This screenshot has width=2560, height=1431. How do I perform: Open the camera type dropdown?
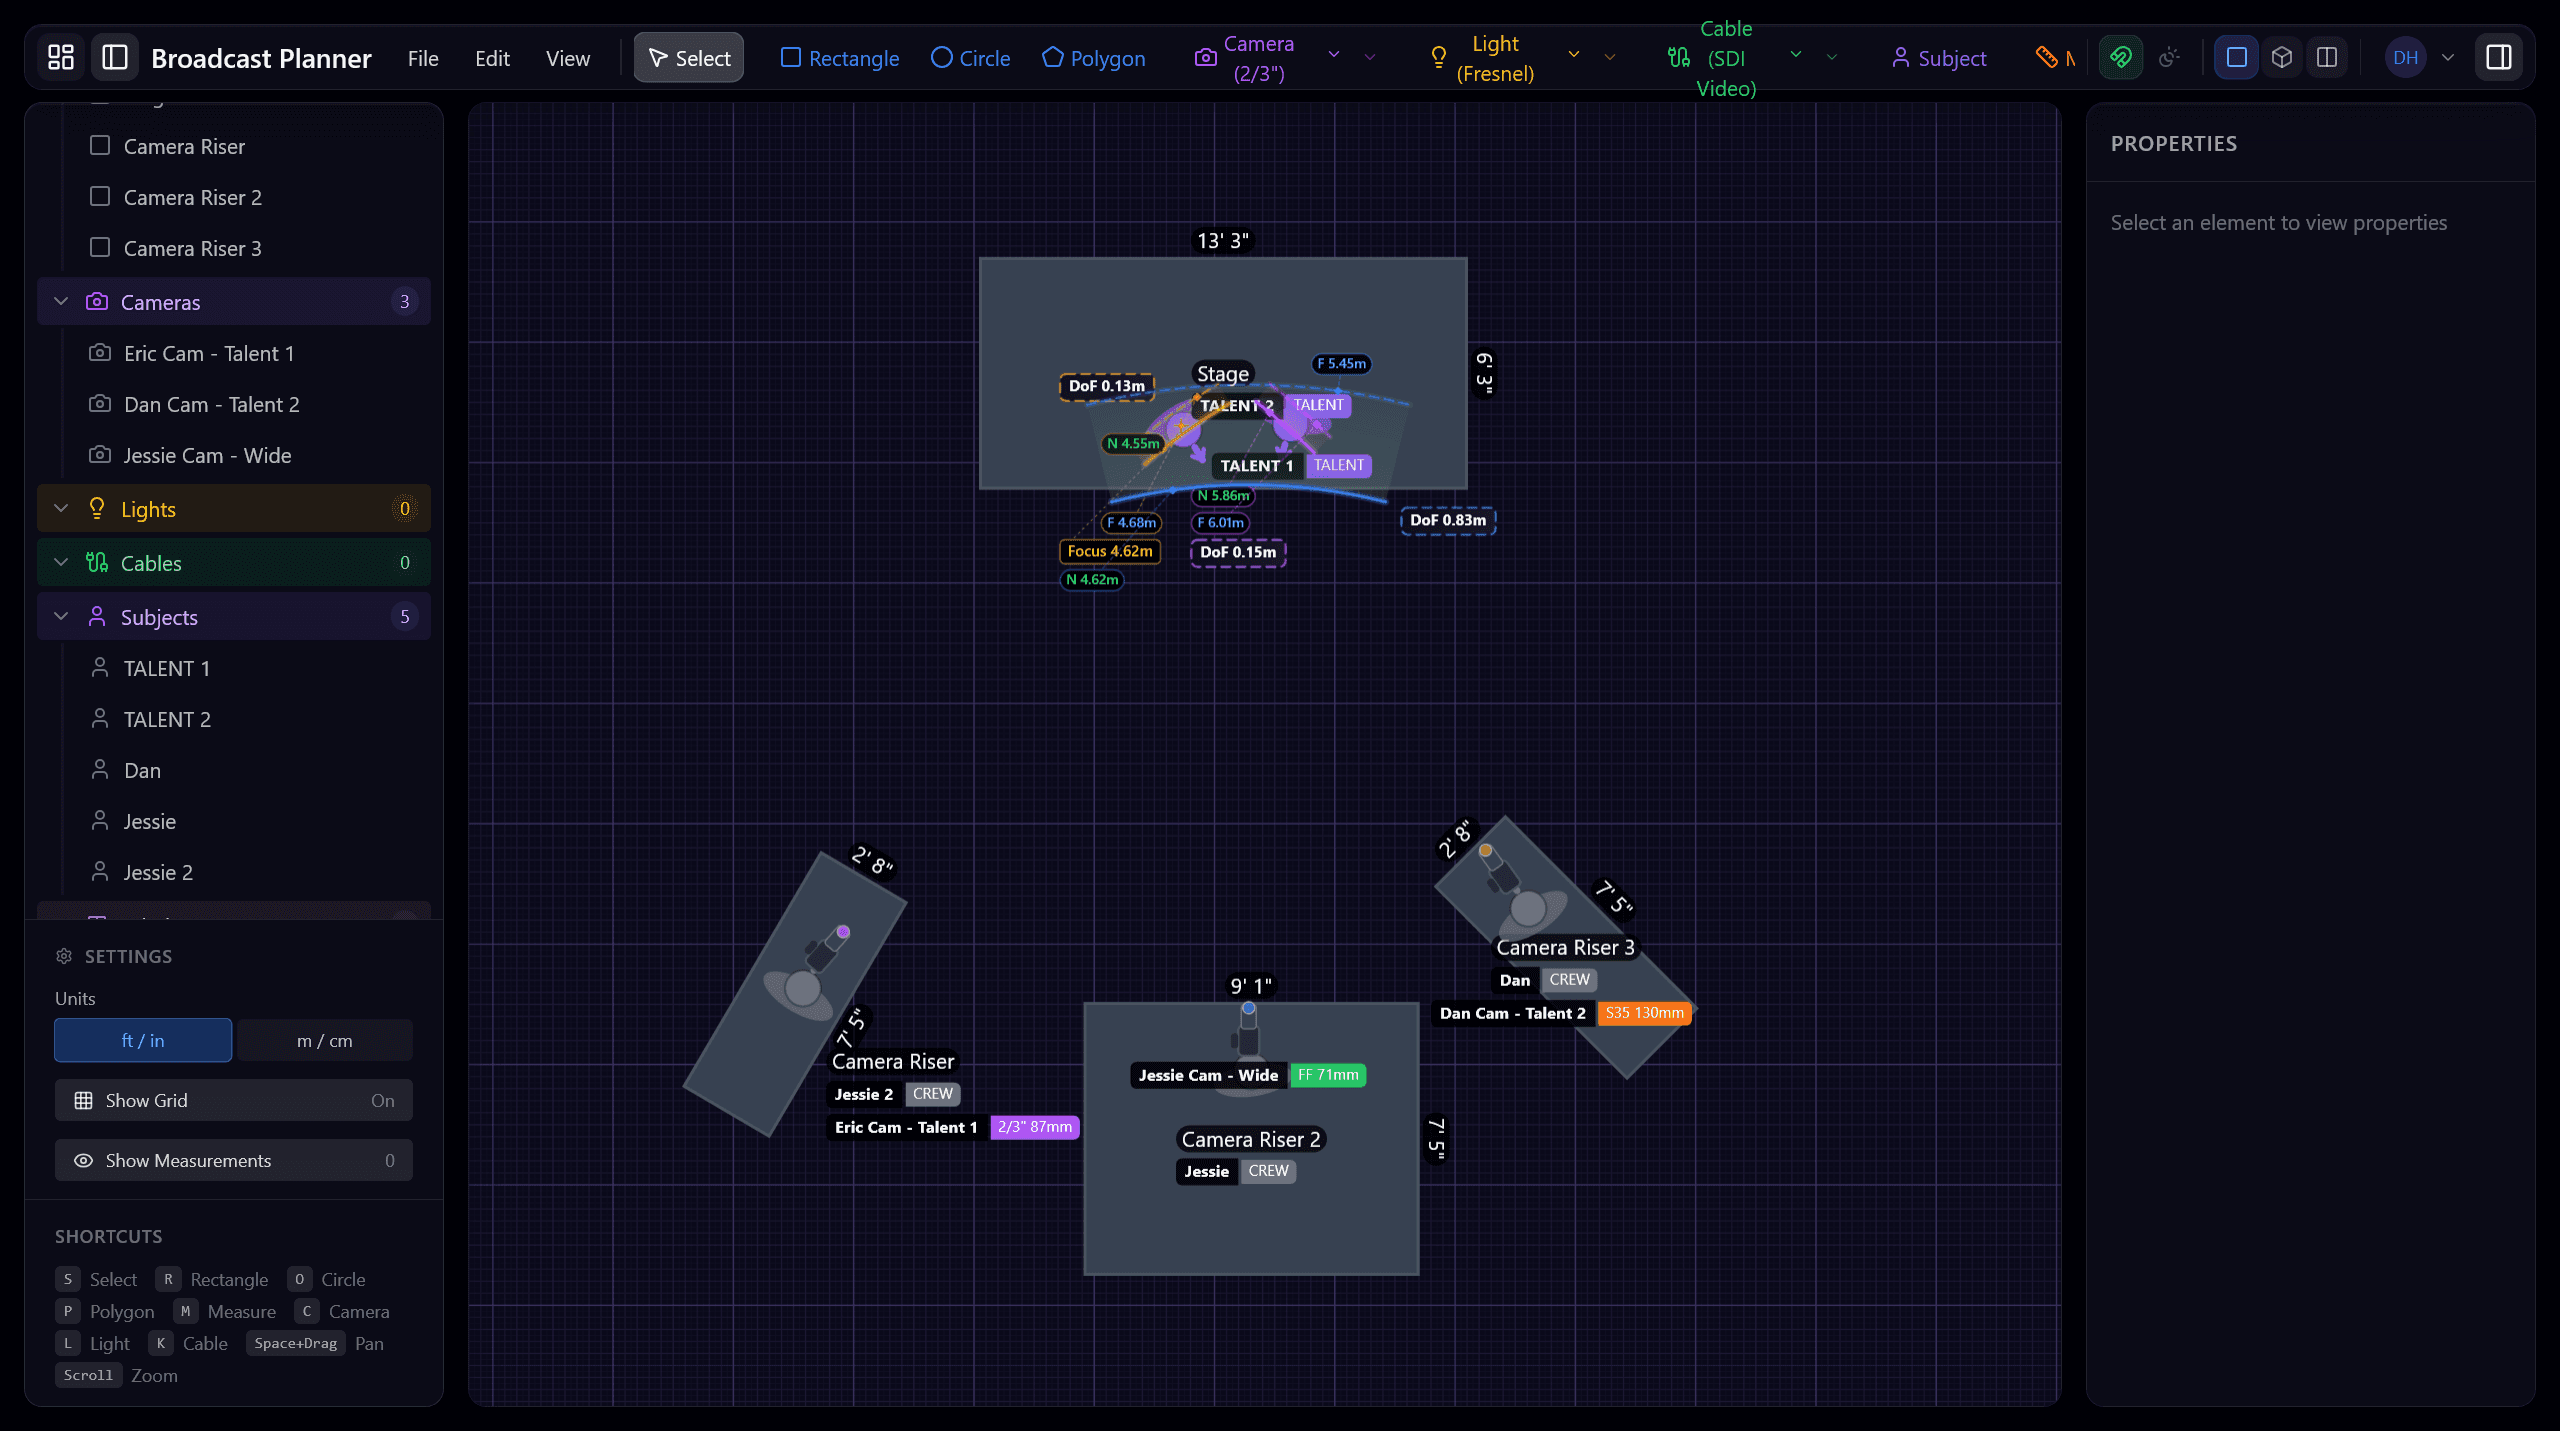tap(1333, 57)
